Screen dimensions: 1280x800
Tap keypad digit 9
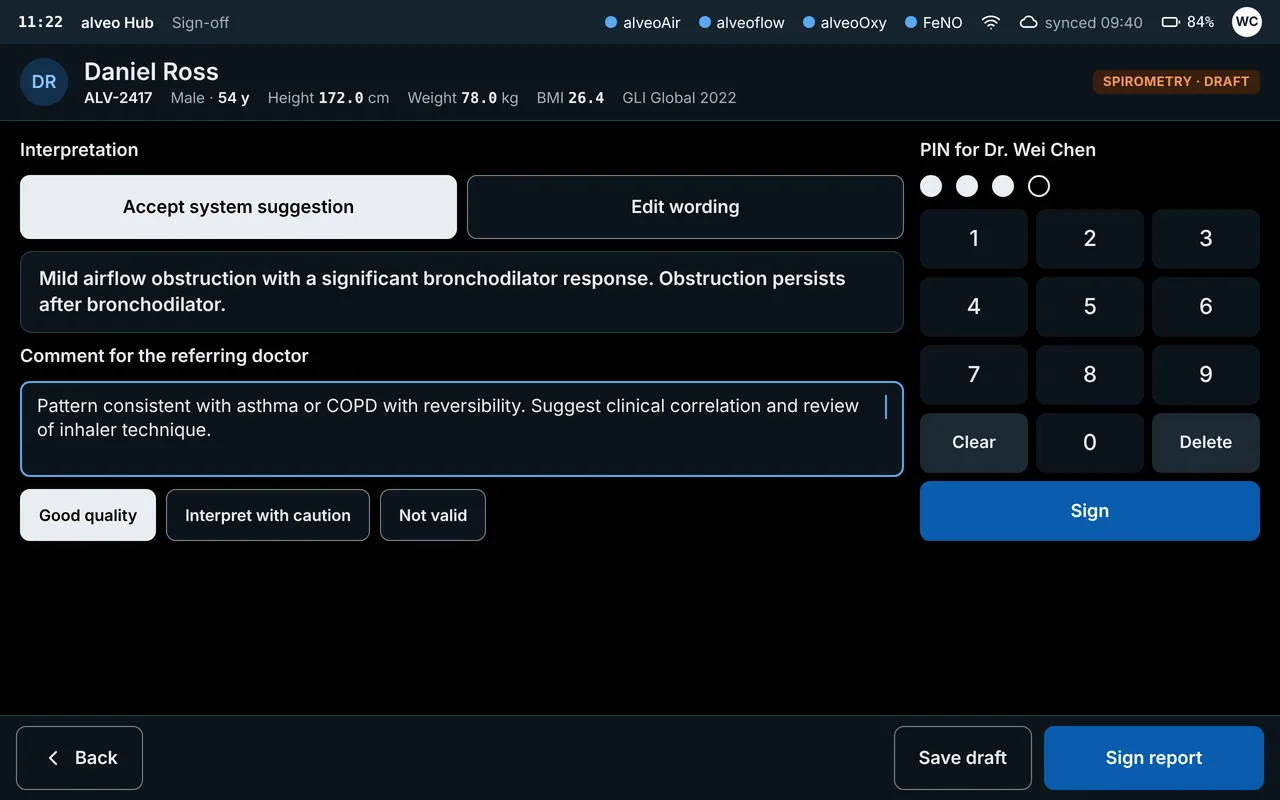pyautogui.click(x=1206, y=374)
